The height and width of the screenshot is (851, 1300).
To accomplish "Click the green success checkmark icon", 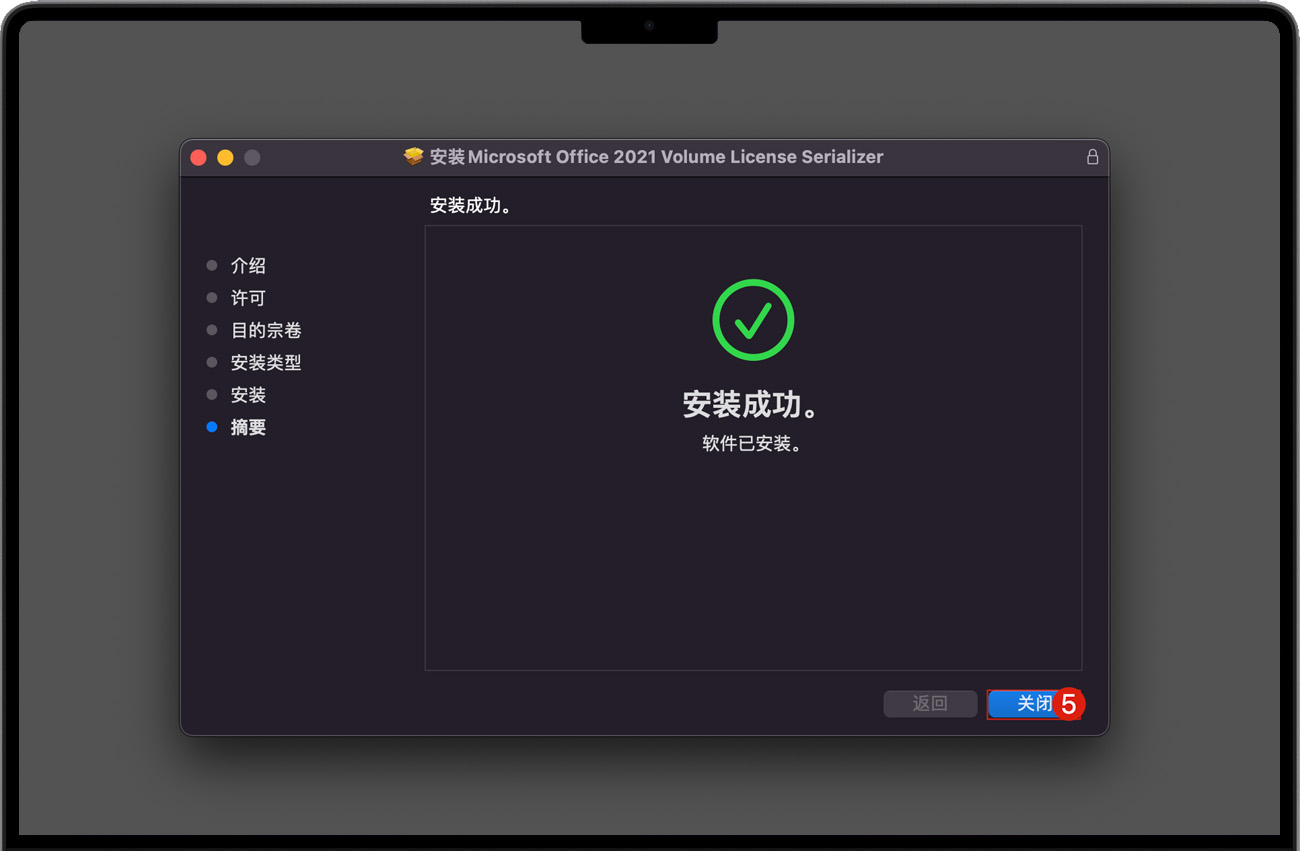I will pyautogui.click(x=753, y=320).
